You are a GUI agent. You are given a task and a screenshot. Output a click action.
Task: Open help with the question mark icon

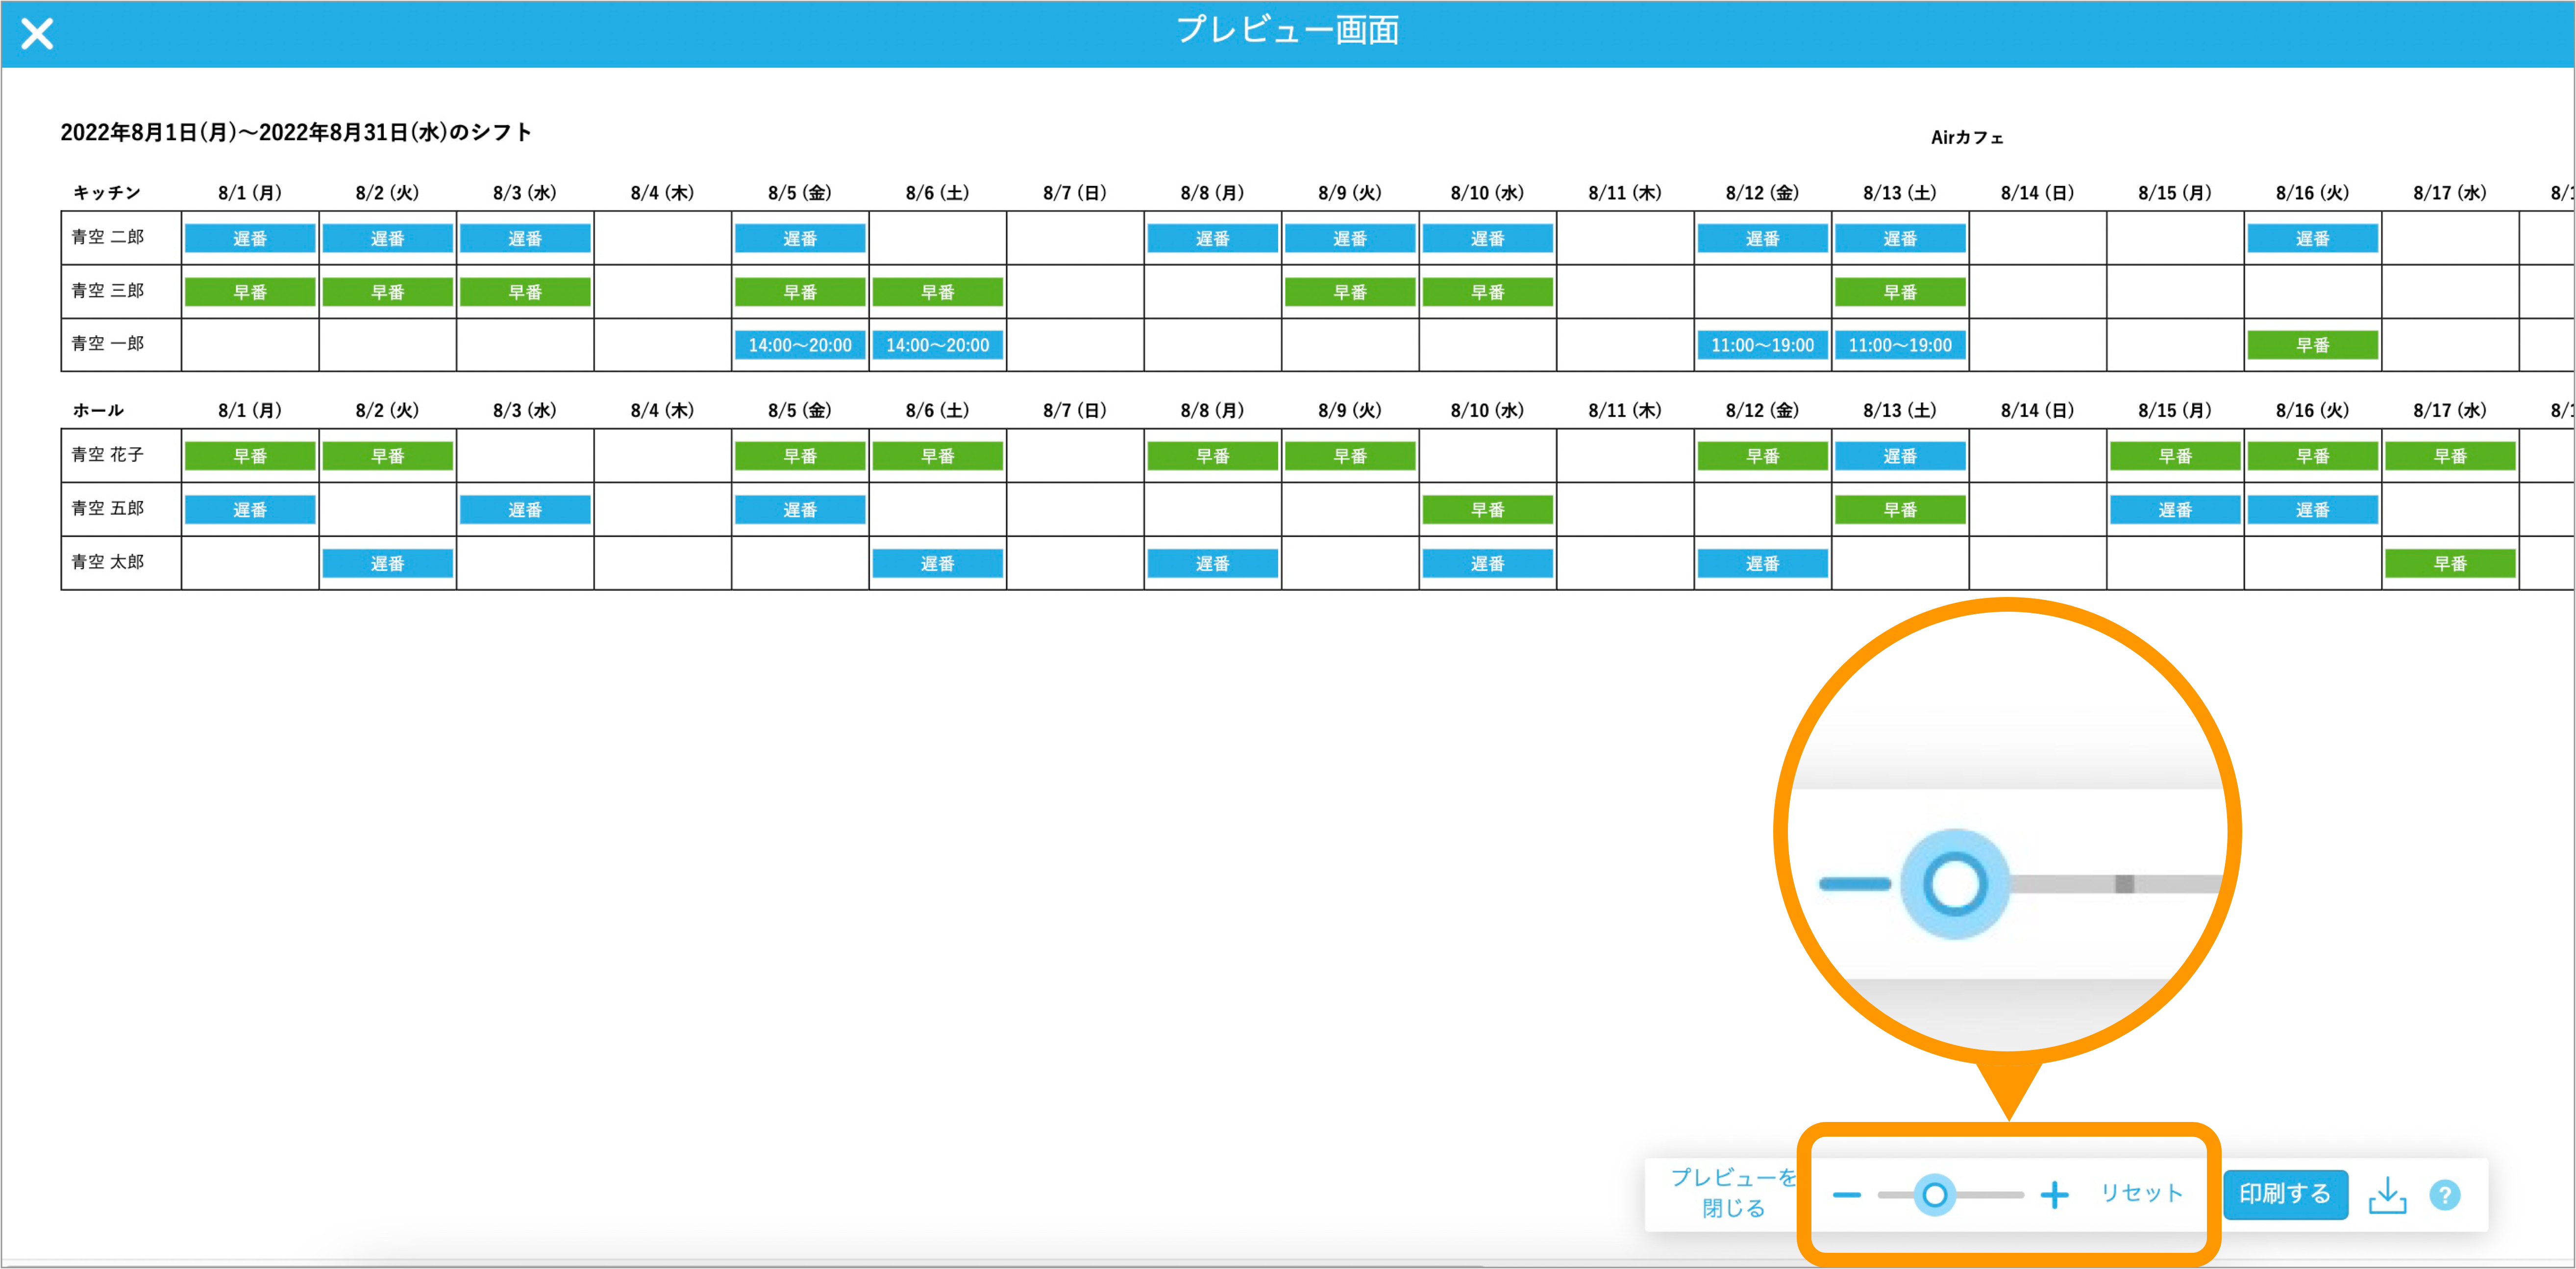(x=2445, y=1195)
